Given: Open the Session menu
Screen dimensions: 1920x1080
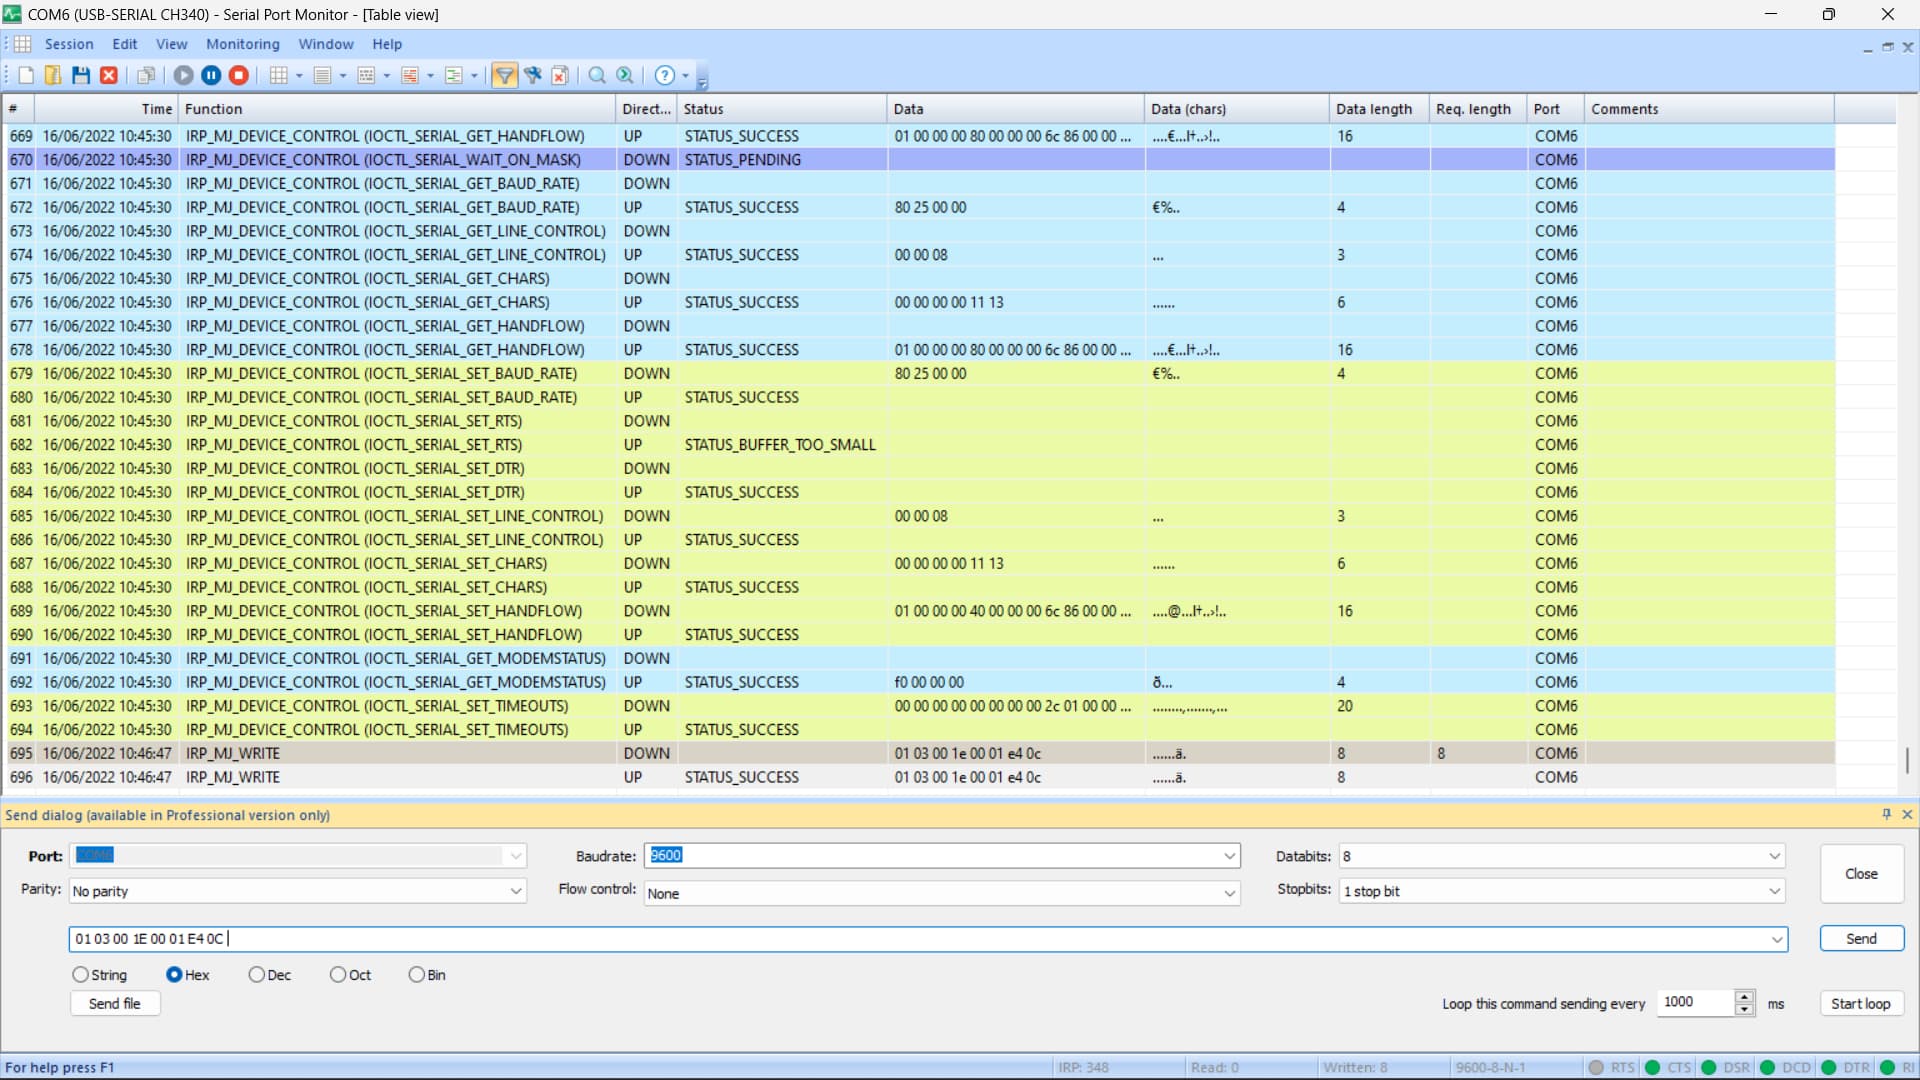Looking at the screenshot, I should tap(68, 44).
